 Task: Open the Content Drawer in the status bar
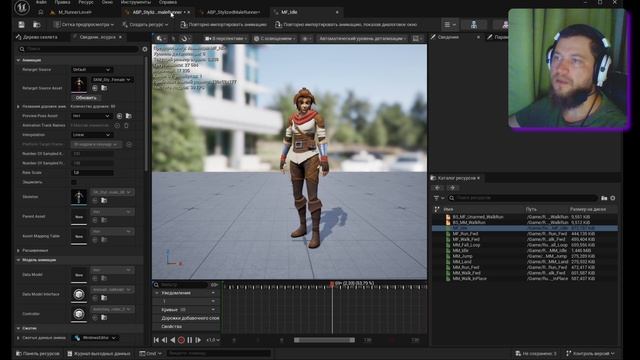38,353
